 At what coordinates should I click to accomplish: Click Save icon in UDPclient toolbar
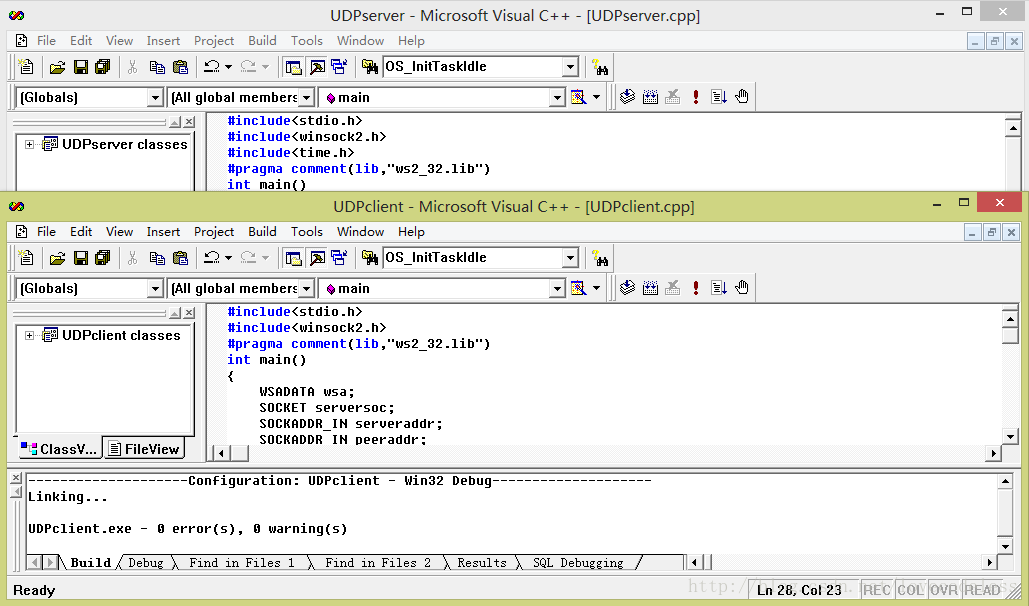tap(81, 258)
